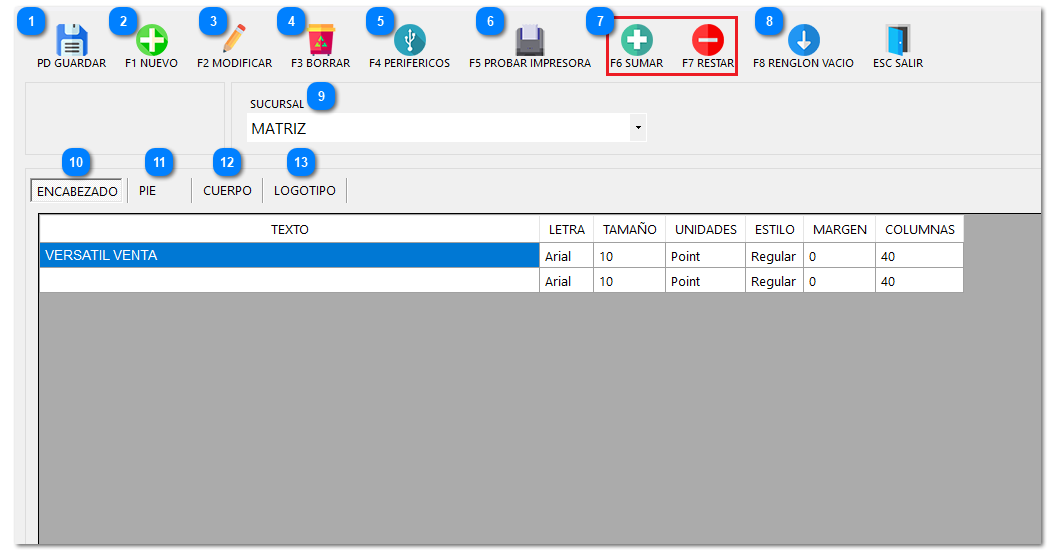Screen dimensions: 1050x553
Task: Show the Logotipo tab
Action: tap(304, 191)
